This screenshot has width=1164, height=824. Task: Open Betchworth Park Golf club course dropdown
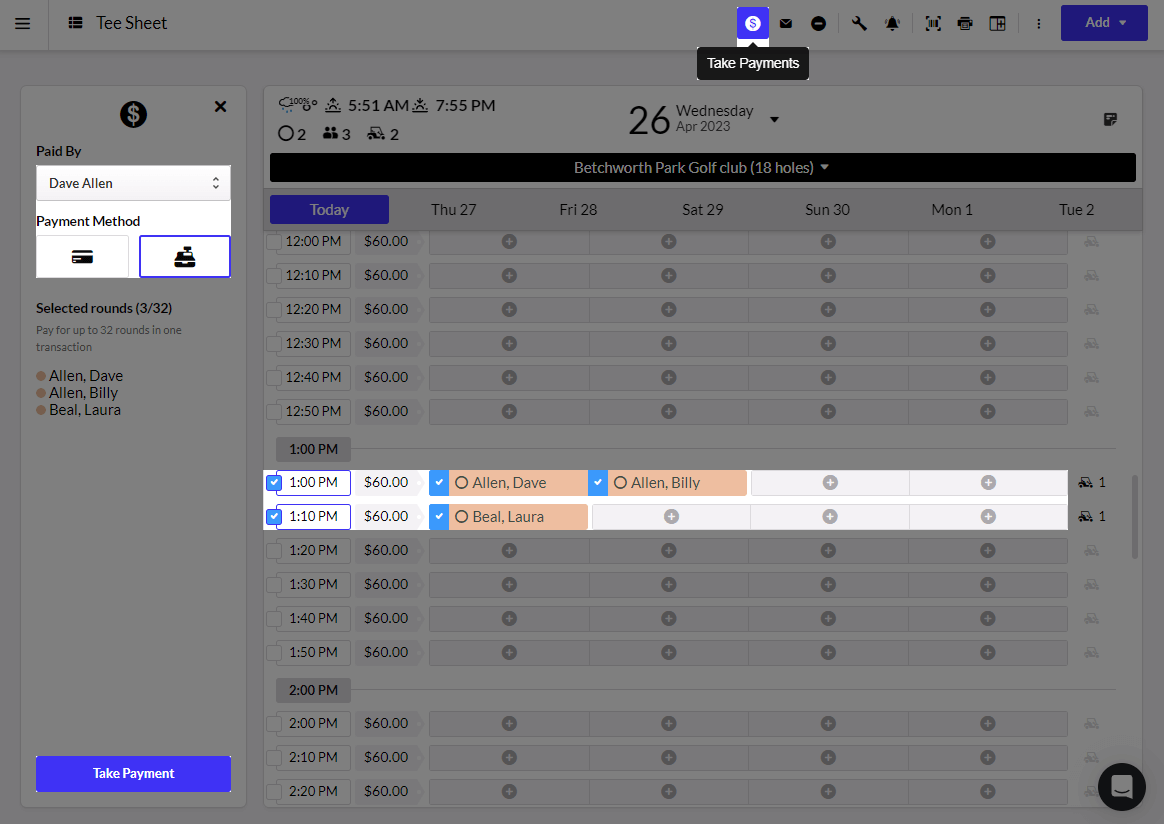click(x=702, y=168)
